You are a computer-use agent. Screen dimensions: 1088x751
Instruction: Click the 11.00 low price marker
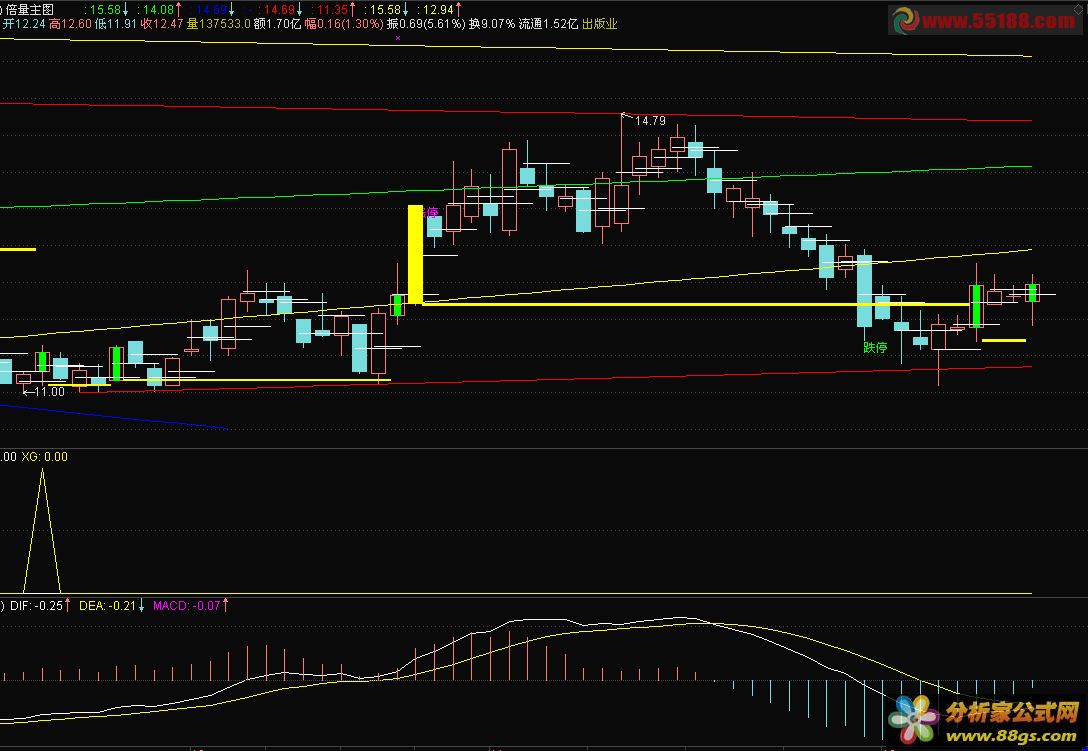(49, 391)
